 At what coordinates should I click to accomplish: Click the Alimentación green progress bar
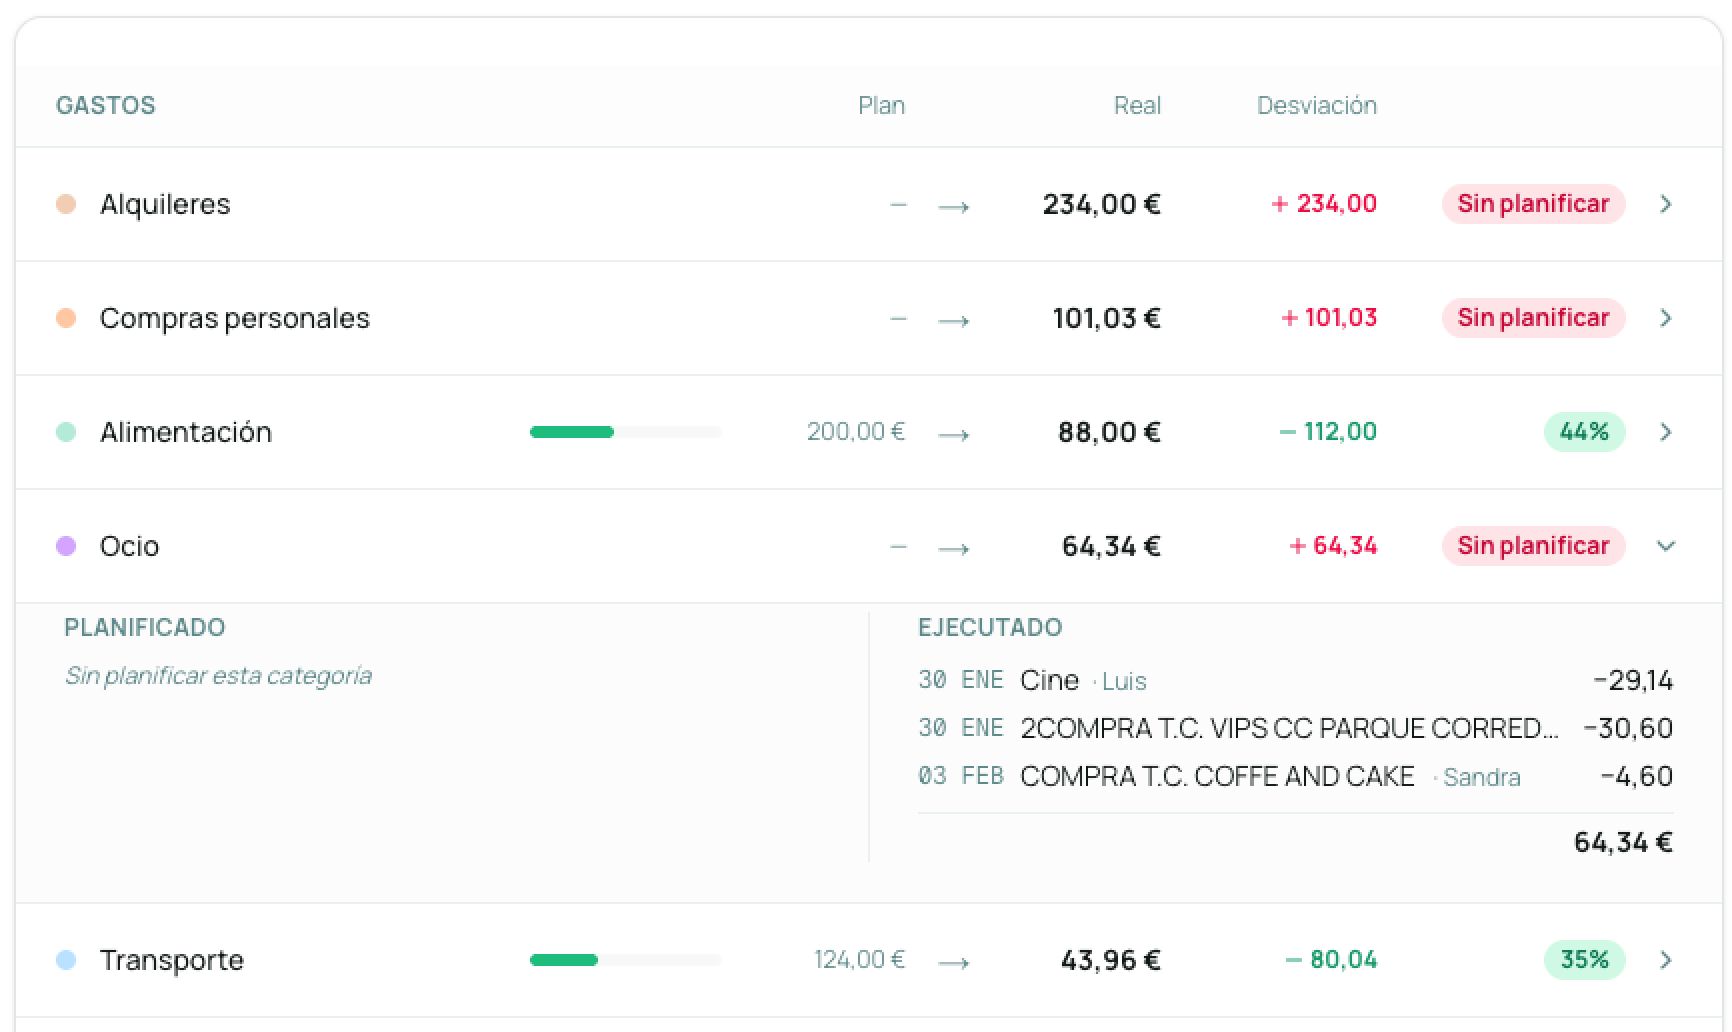pyautogui.click(x=625, y=432)
